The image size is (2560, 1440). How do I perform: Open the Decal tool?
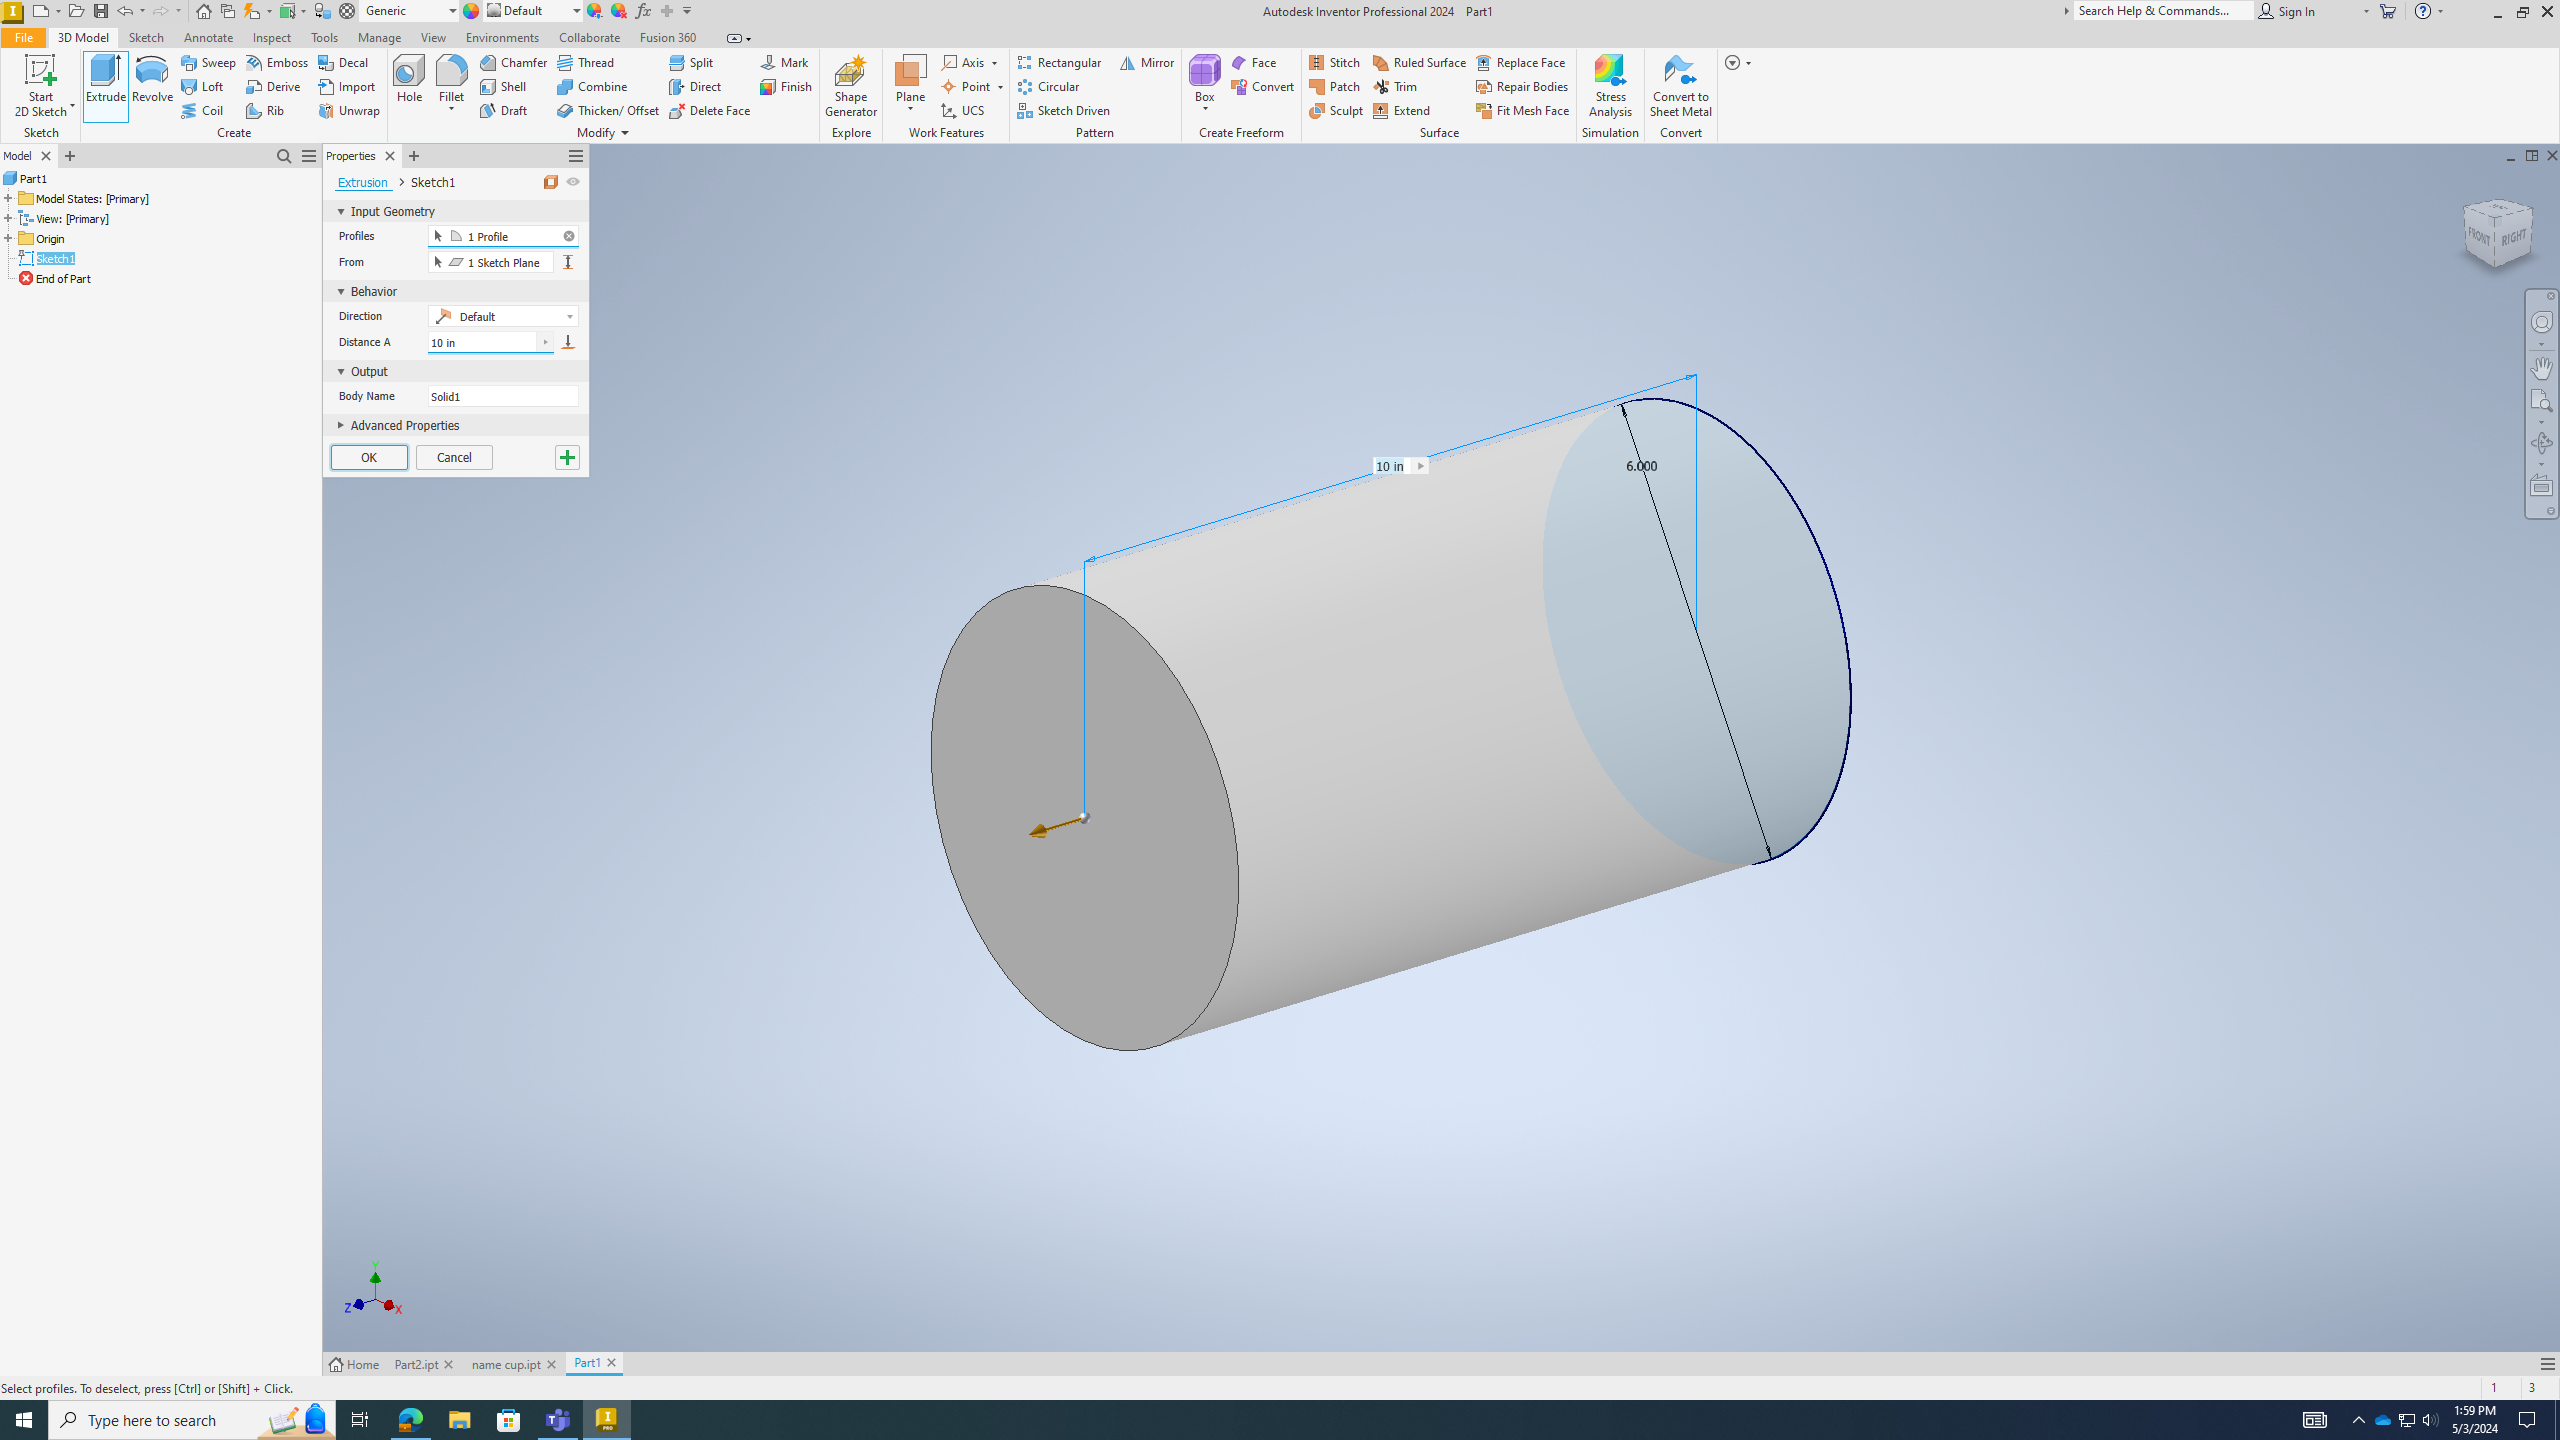344,62
